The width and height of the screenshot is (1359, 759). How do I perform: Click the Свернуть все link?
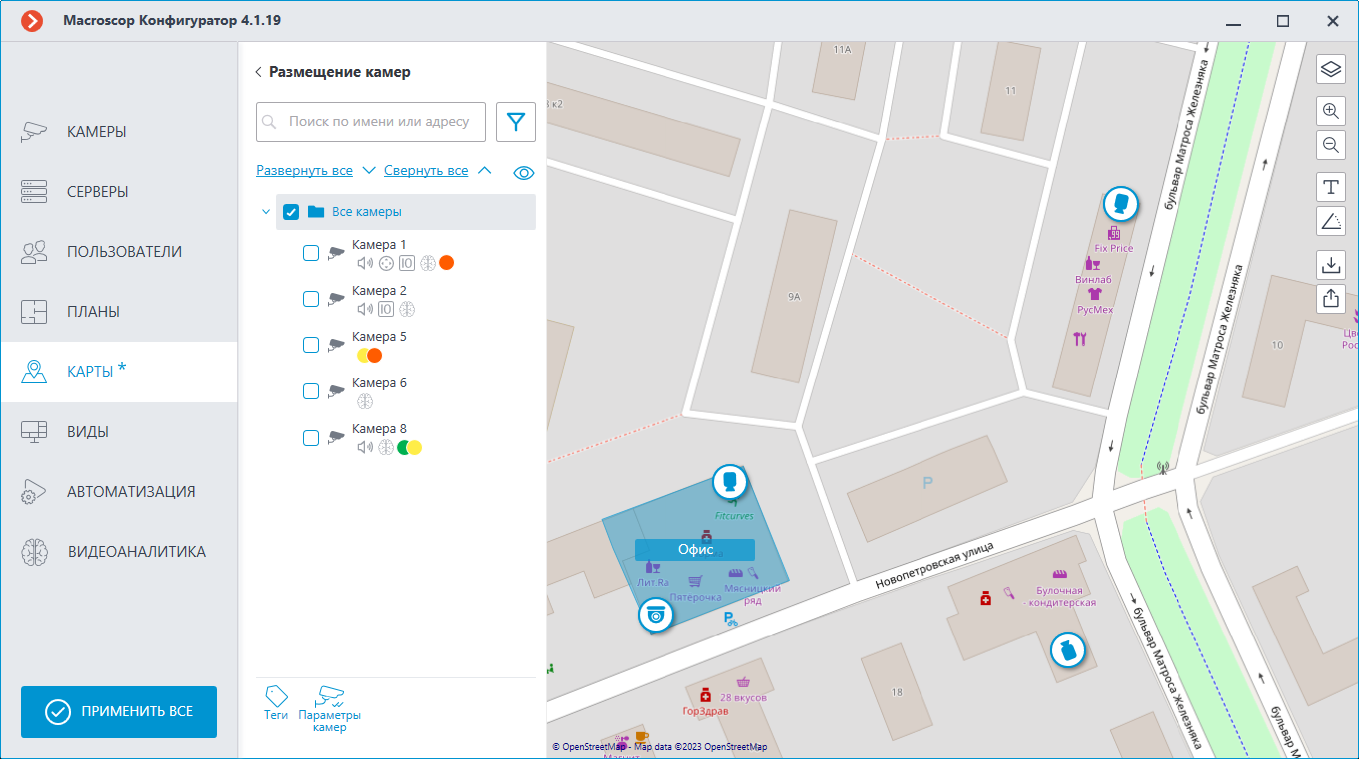(426, 171)
